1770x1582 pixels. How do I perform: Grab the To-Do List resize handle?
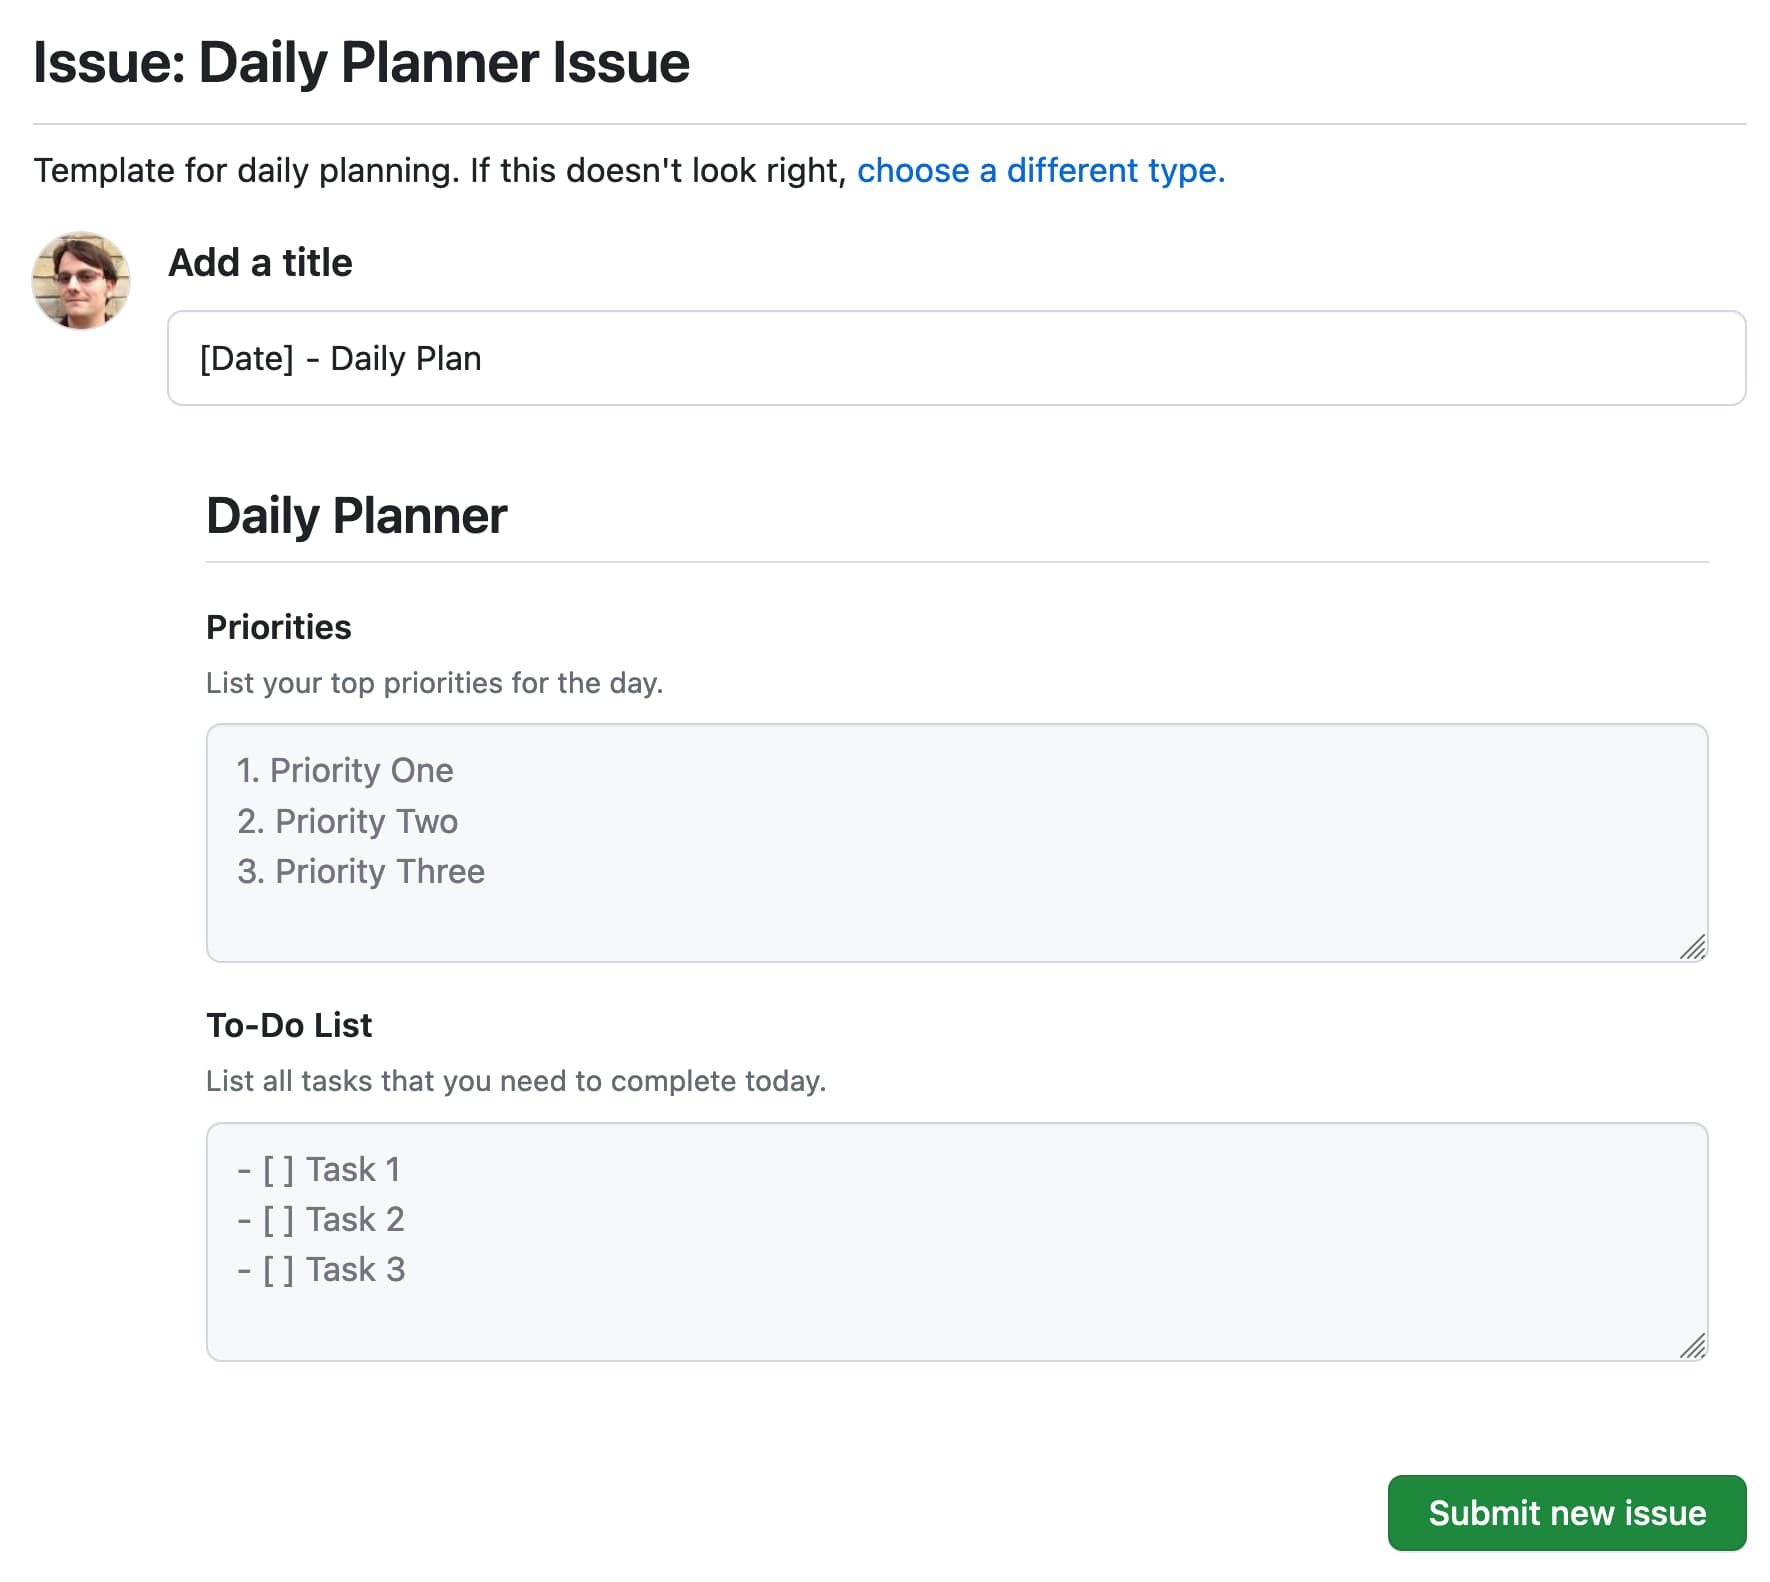[1692, 1345]
